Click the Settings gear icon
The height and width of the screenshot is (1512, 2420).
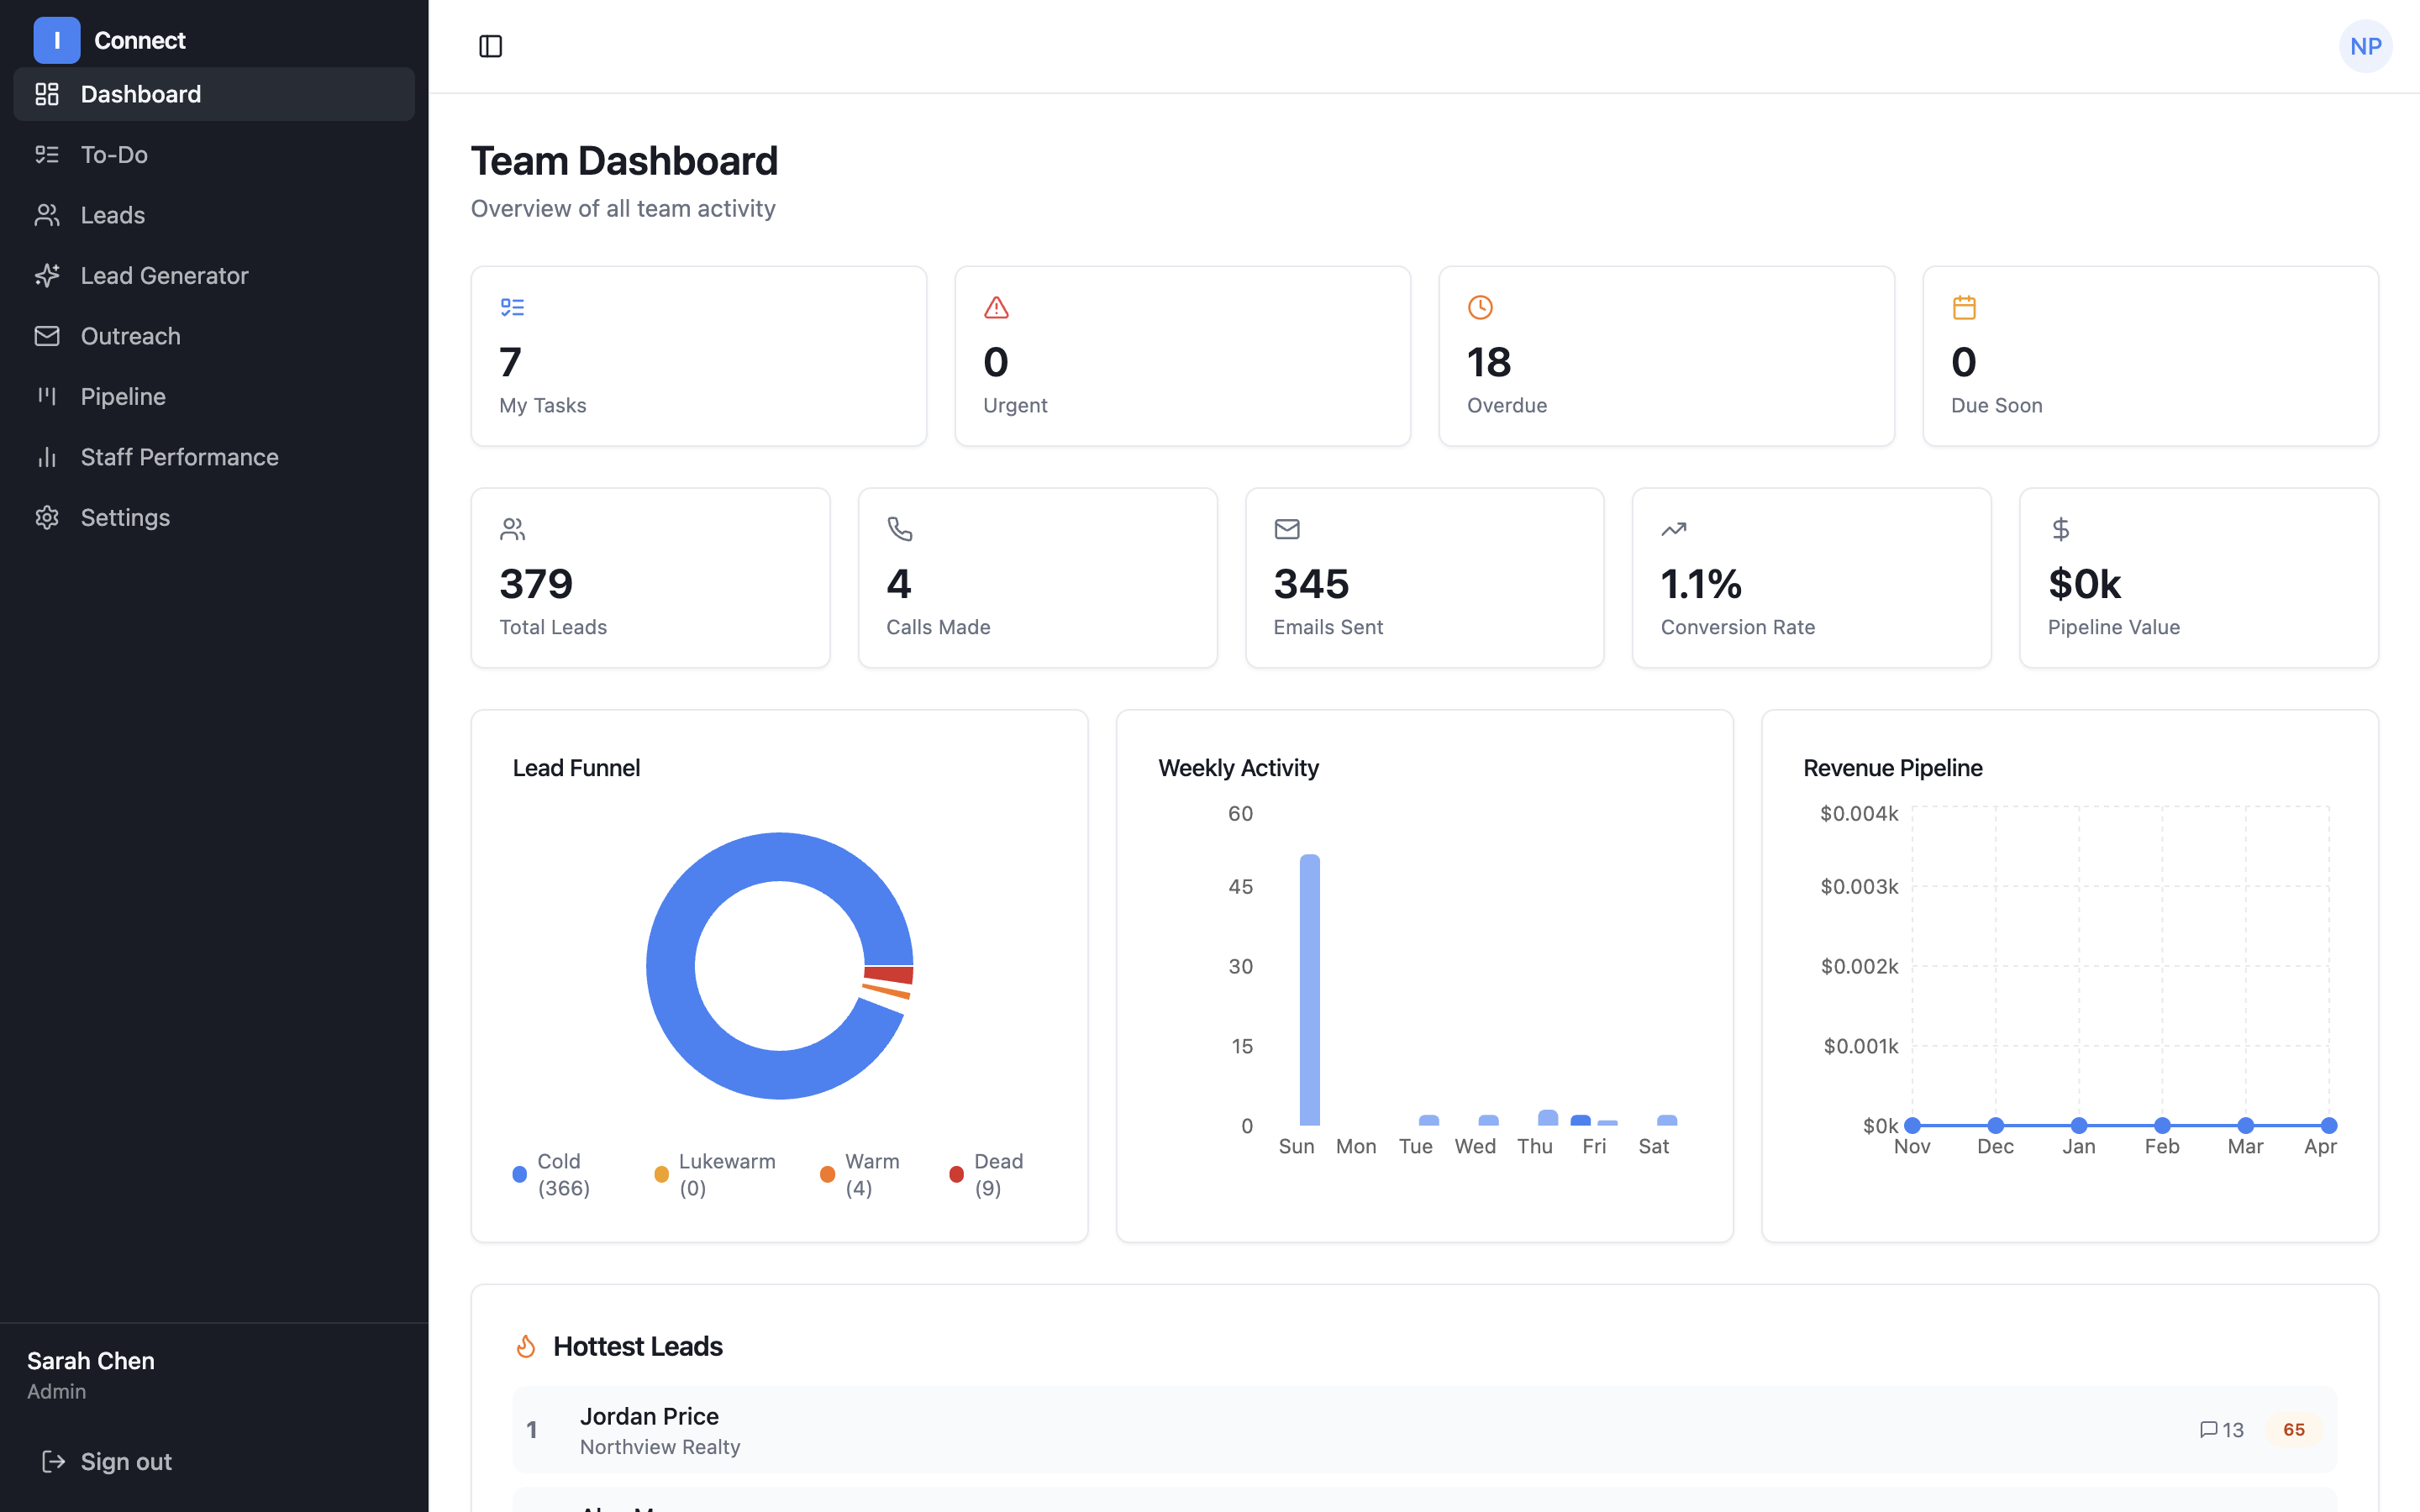pos(47,517)
